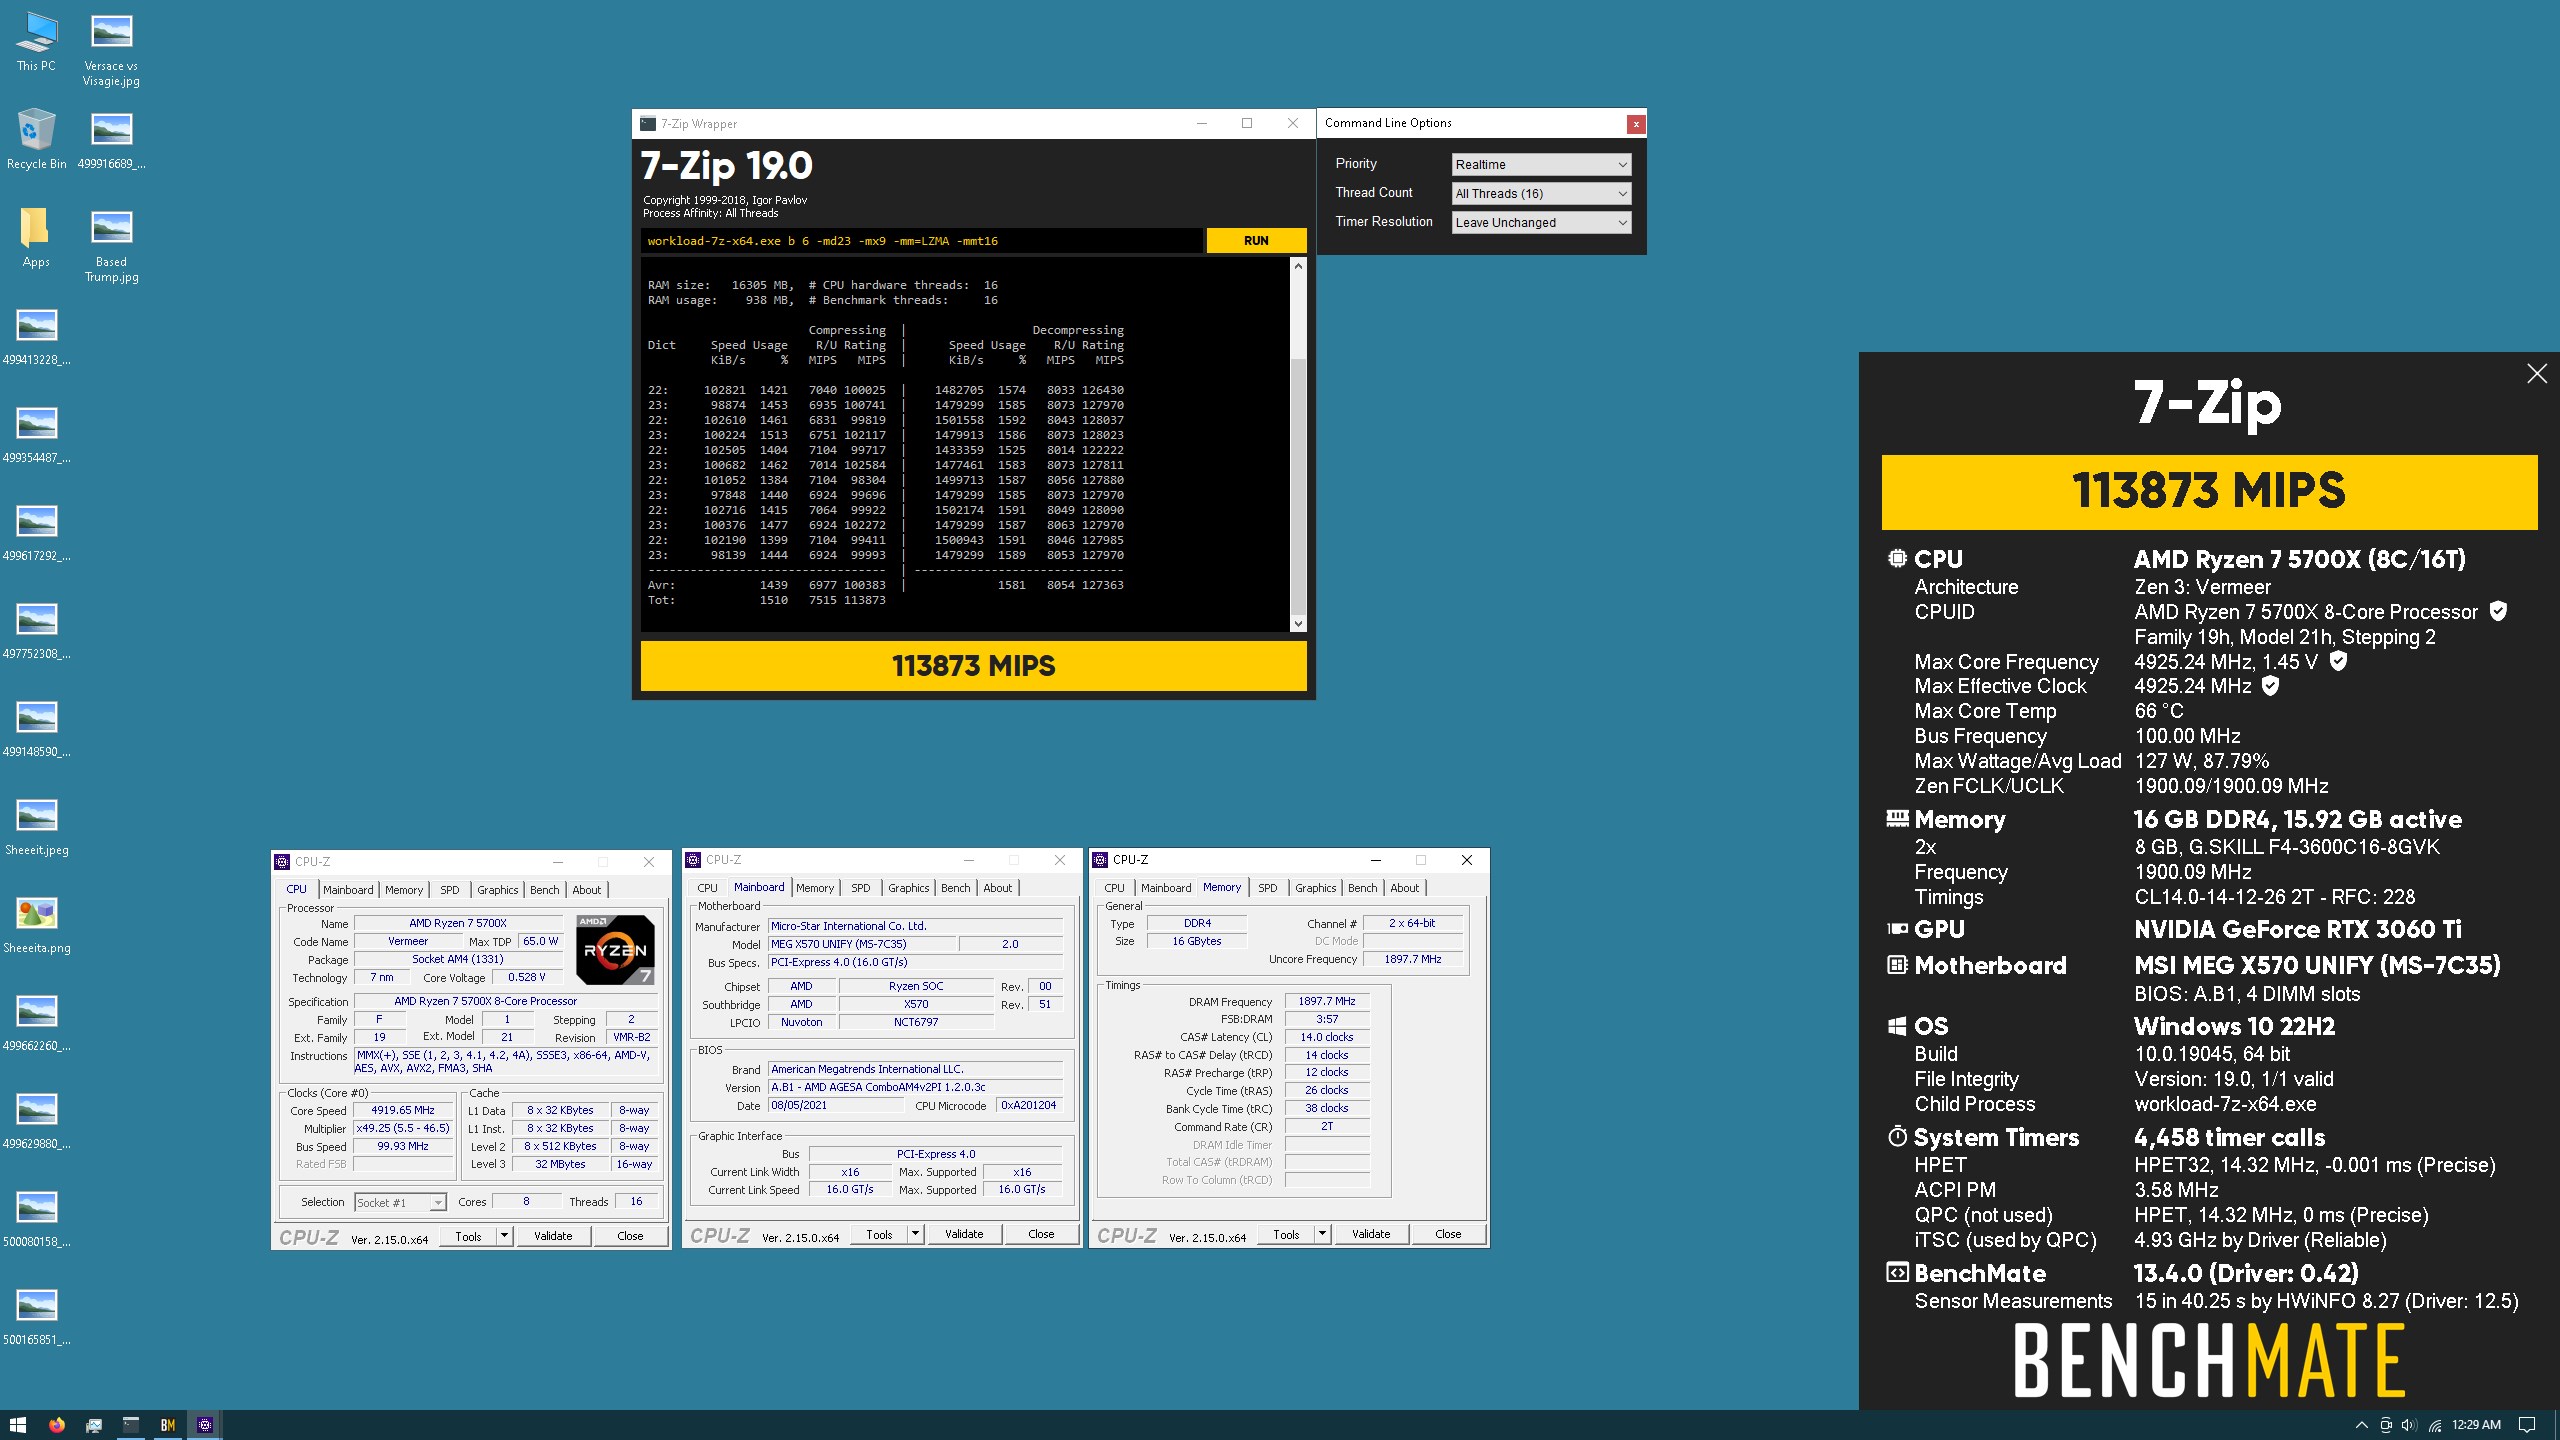The width and height of the screenshot is (2560, 1440).
Task: Click Close in the CPU tab CPU-Z window
Action: point(630,1236)
